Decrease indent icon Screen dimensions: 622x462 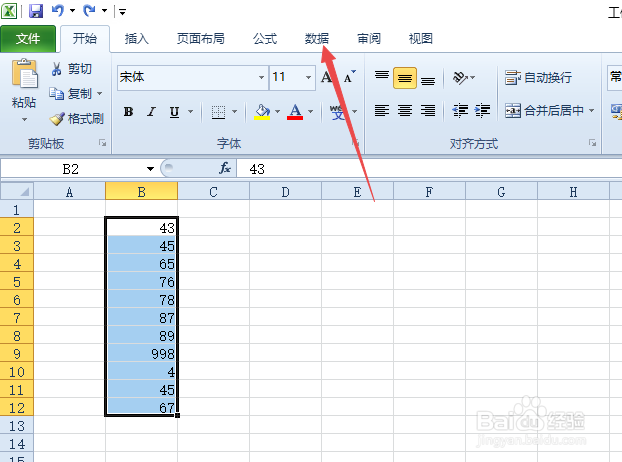460,110
